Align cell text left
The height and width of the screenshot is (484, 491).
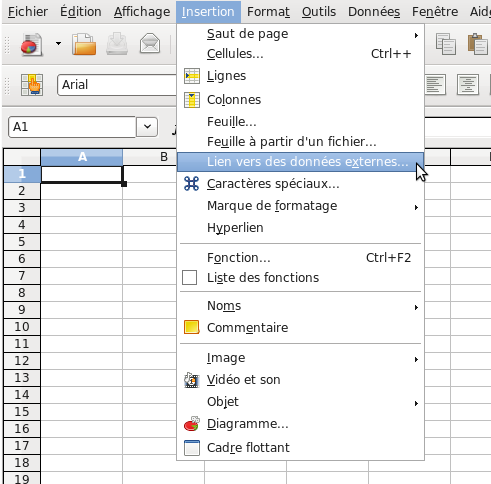(x=436, y=85)
